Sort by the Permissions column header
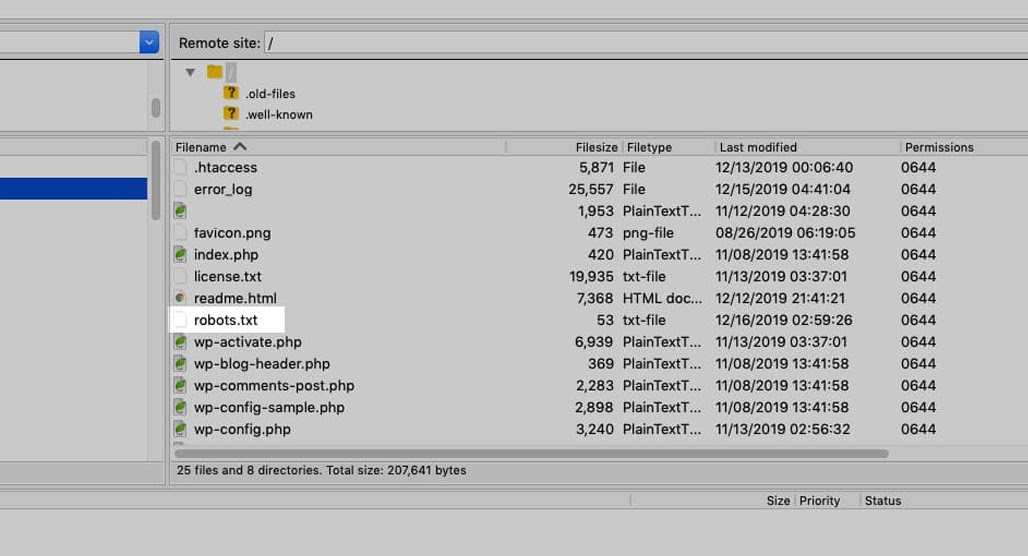1028x556 pixels. [x=939, y=148]
